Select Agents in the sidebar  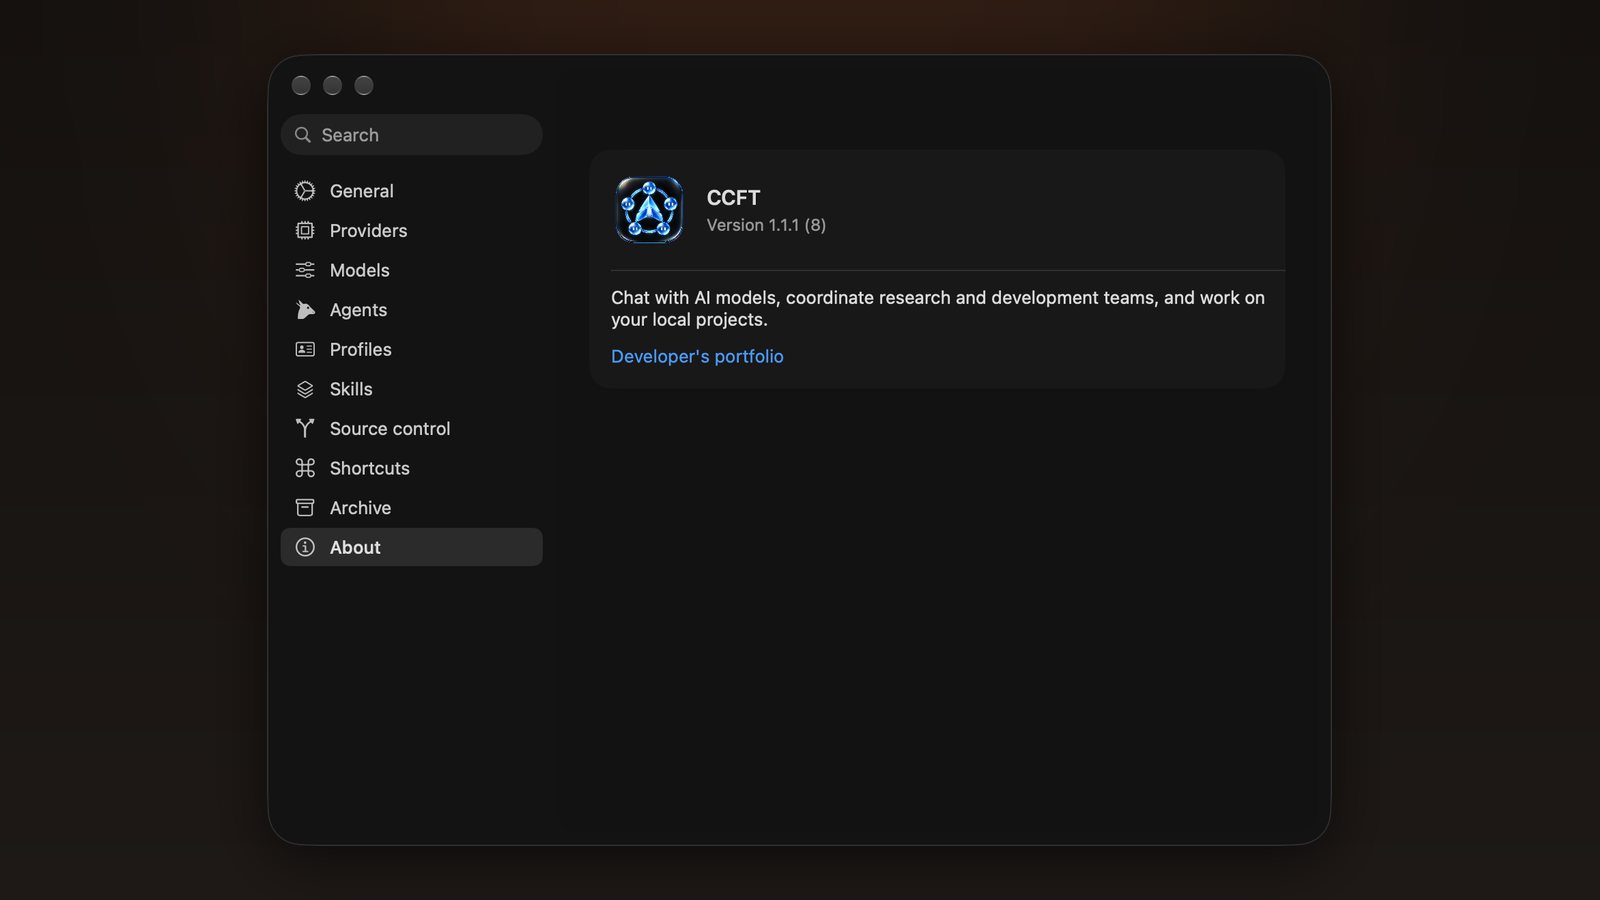pyautogui.click(x=412, y=310)
